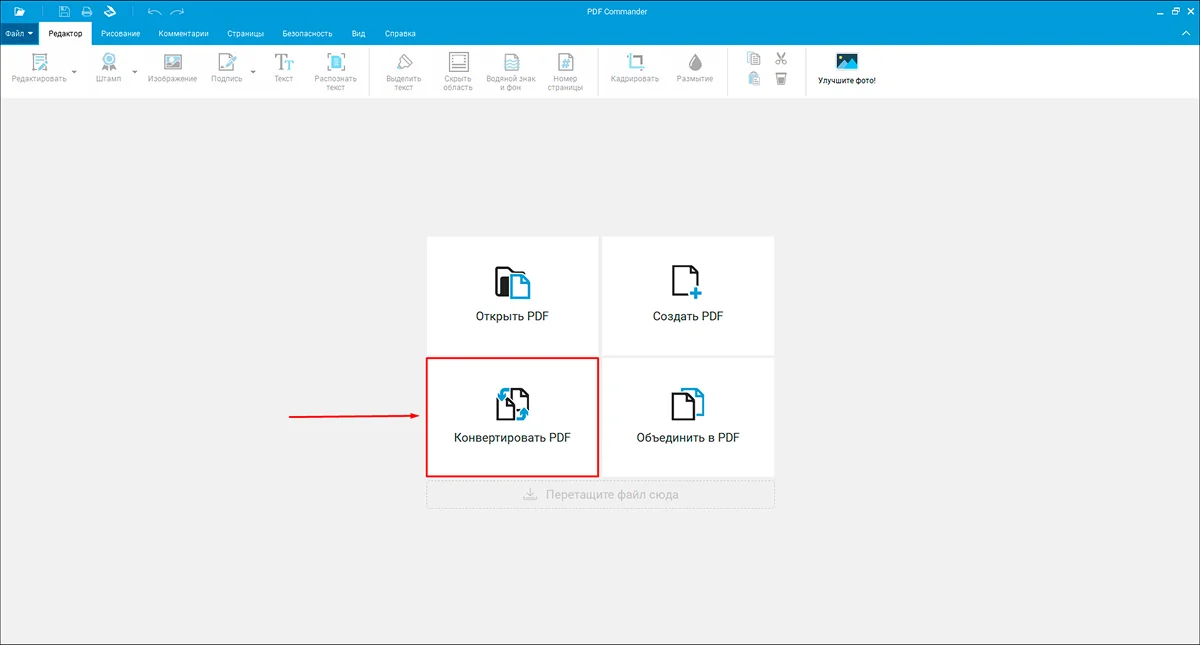
Task: Click the printer icon in the title bar
Action: (x=87, y=11)
